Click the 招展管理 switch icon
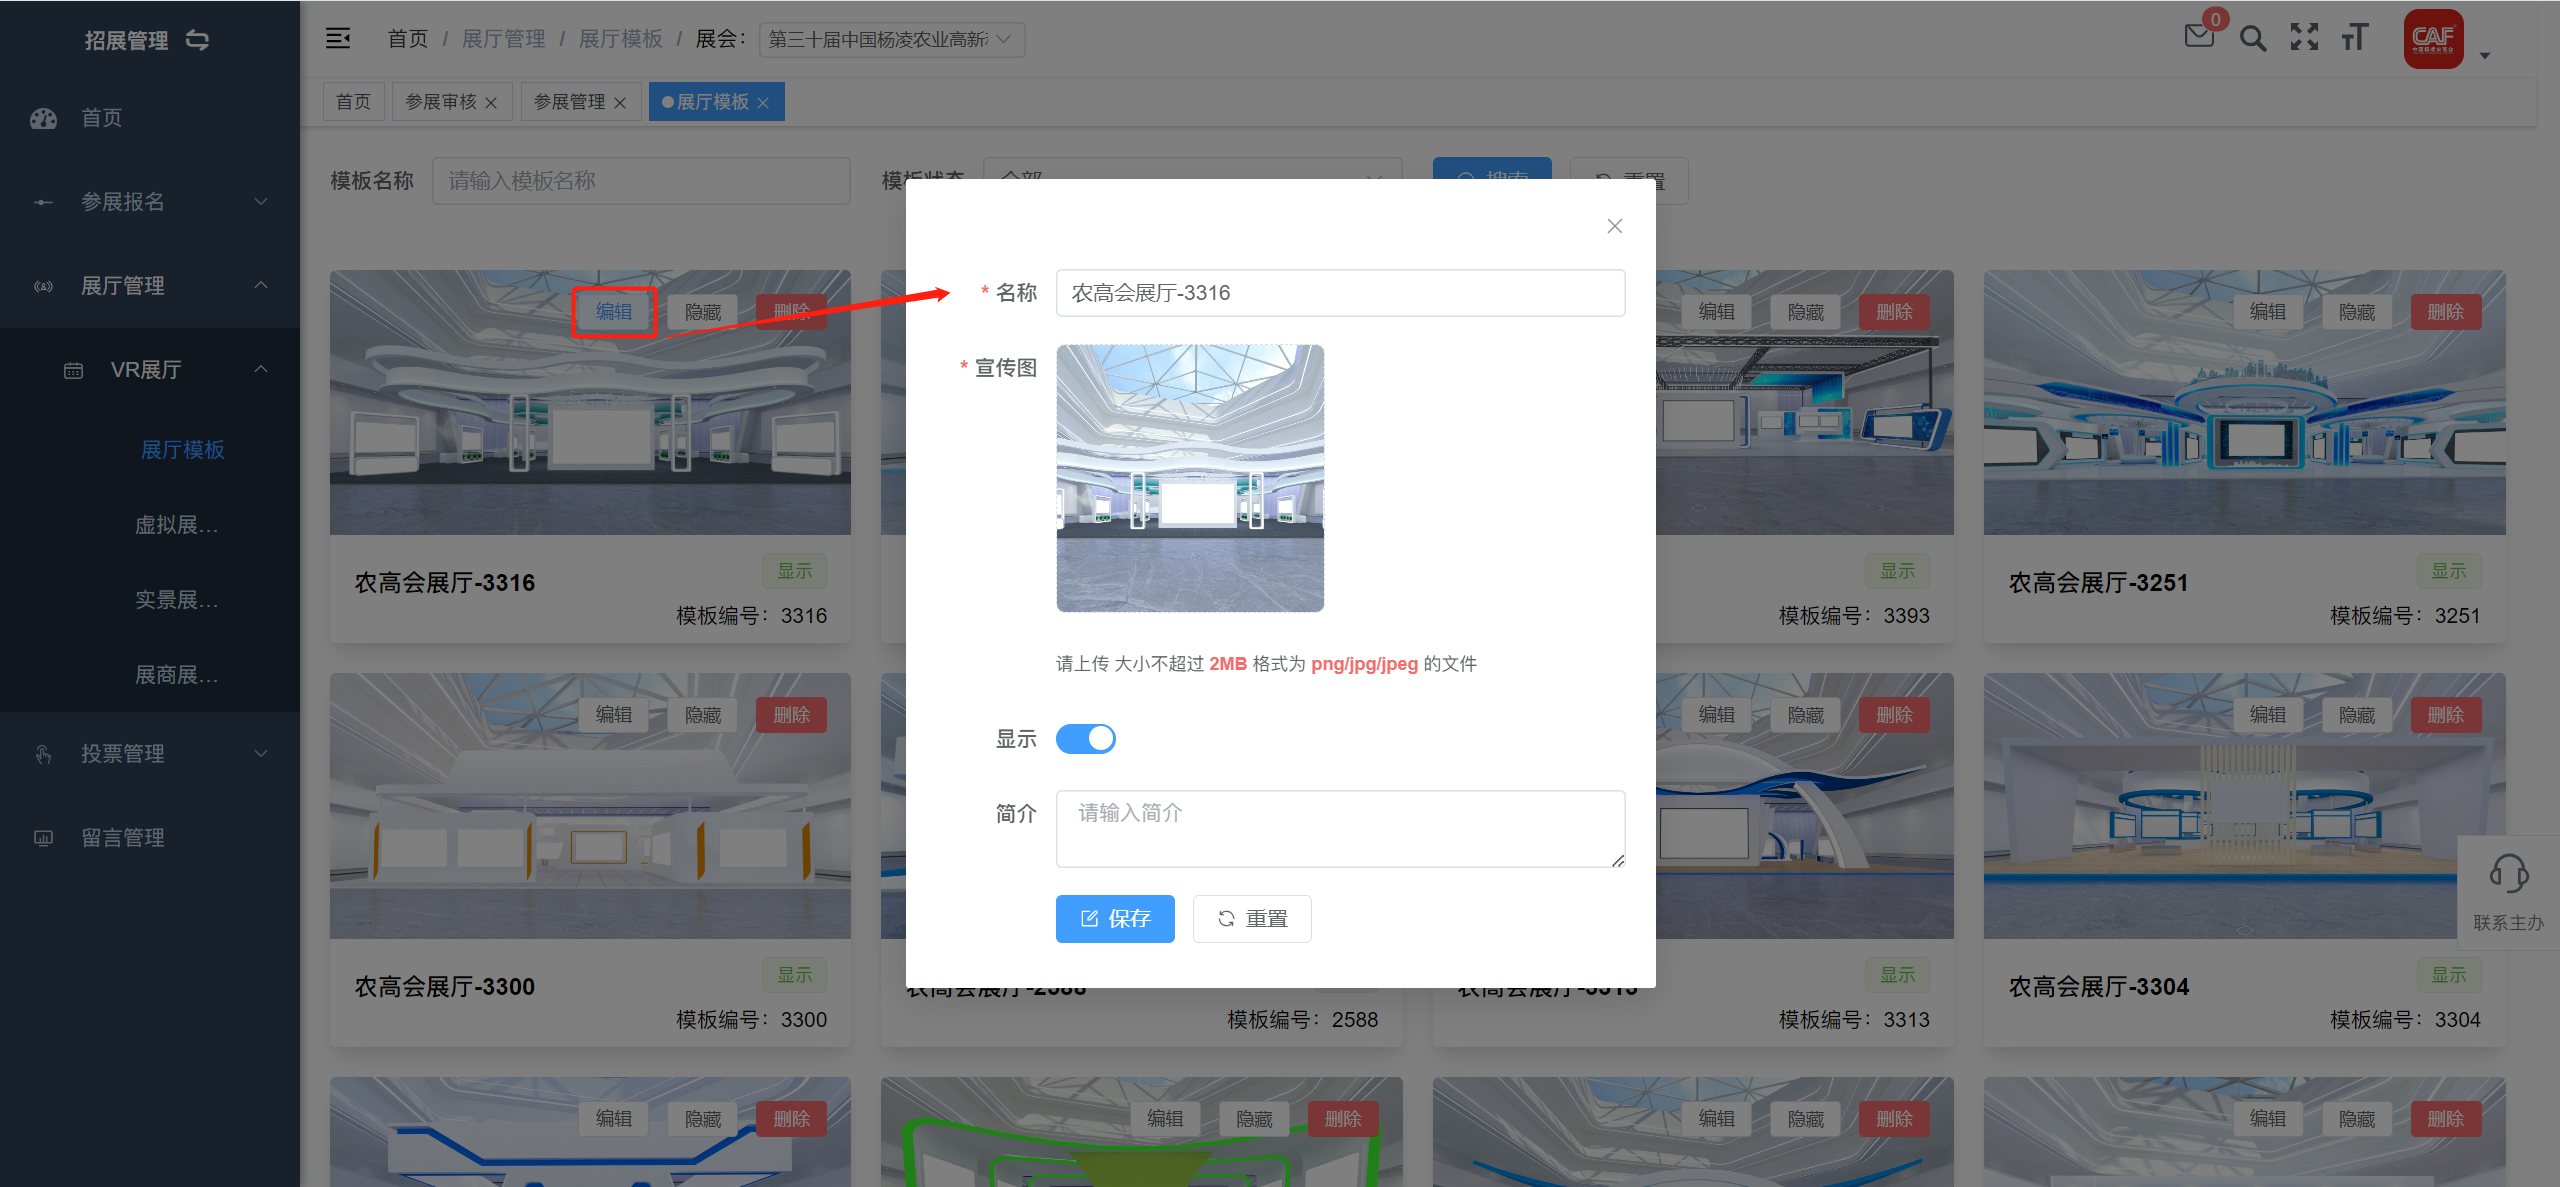This screenshot has height=1187, width=2560. [198, 40]
